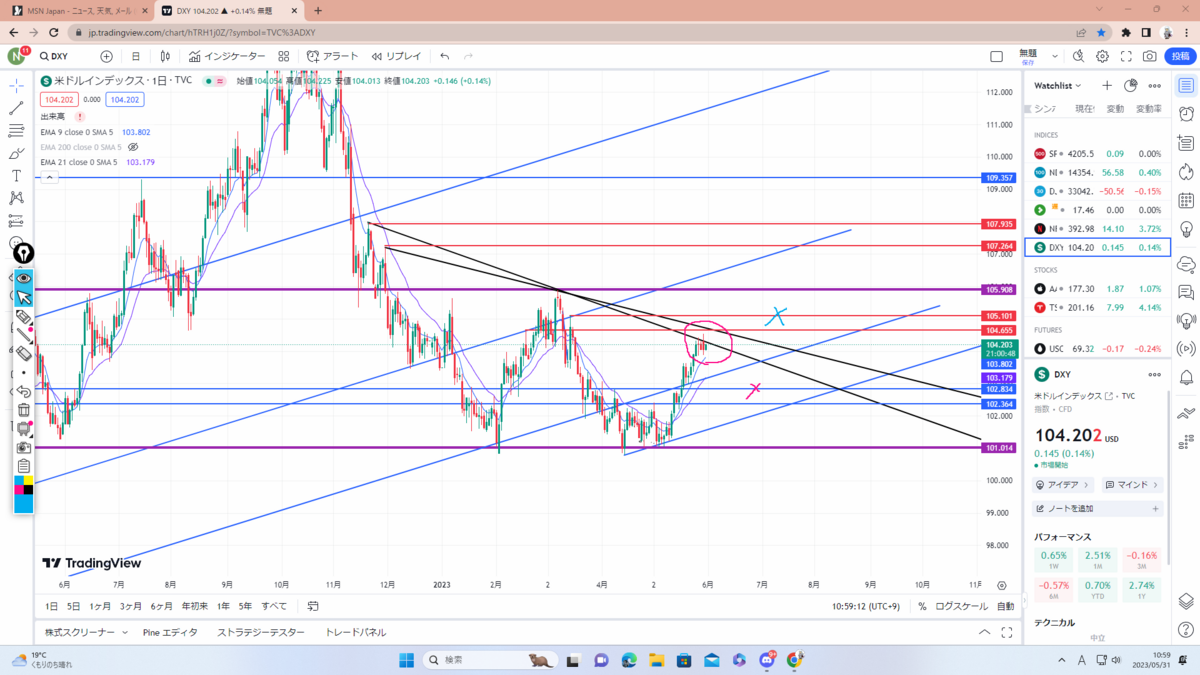Viewport: 1200px width, 675px height.
Task: Open the Fibonacci tools in the left toolbar
Action: tap(17, 130)
